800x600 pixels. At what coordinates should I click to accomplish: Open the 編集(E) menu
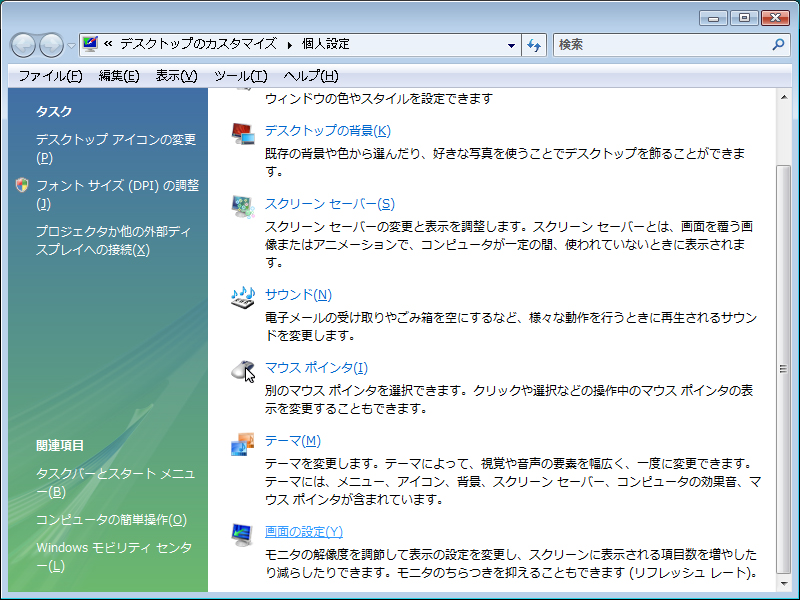tap(119, 76)
